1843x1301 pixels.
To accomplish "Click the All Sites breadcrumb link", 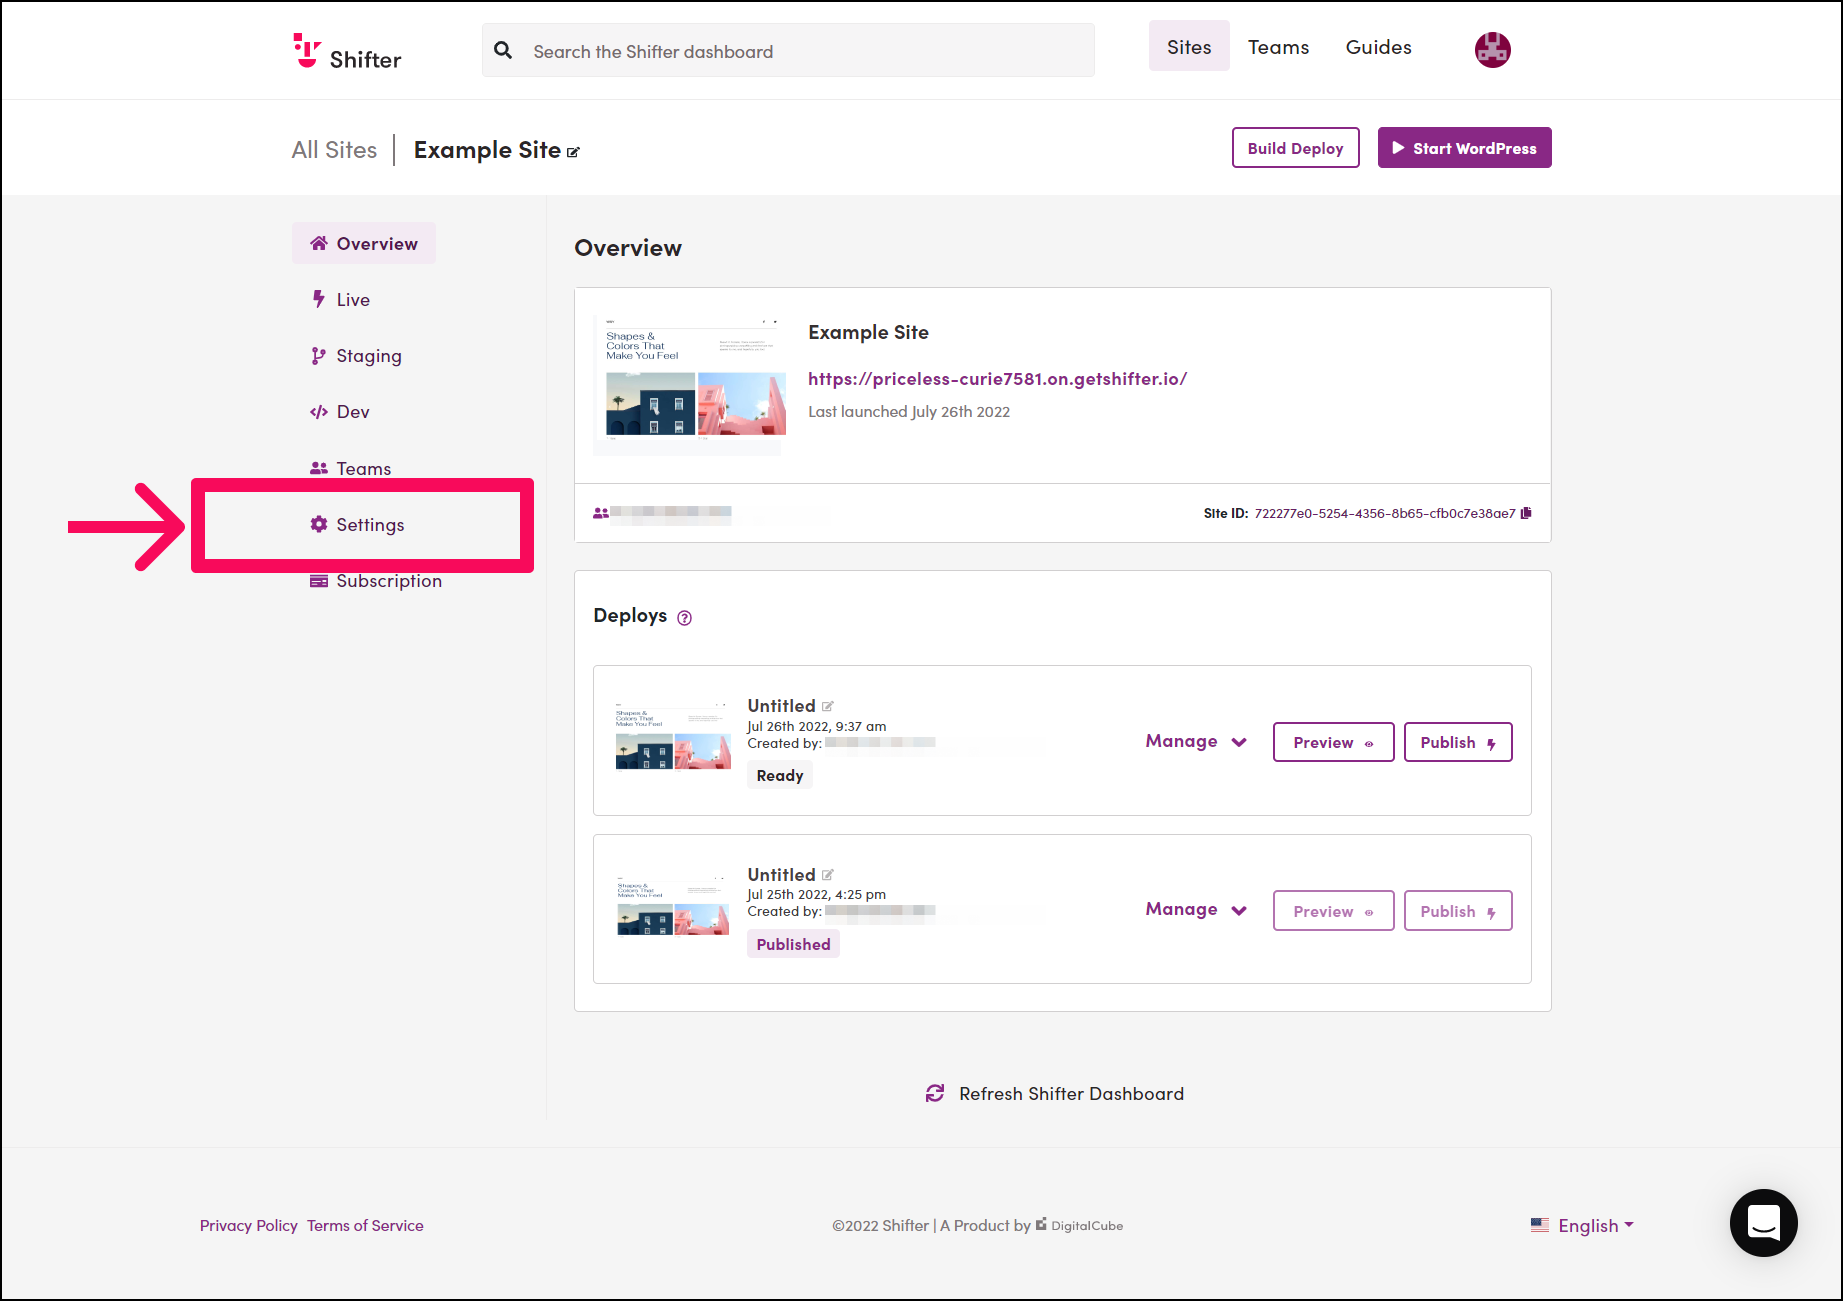I will 334,150.
